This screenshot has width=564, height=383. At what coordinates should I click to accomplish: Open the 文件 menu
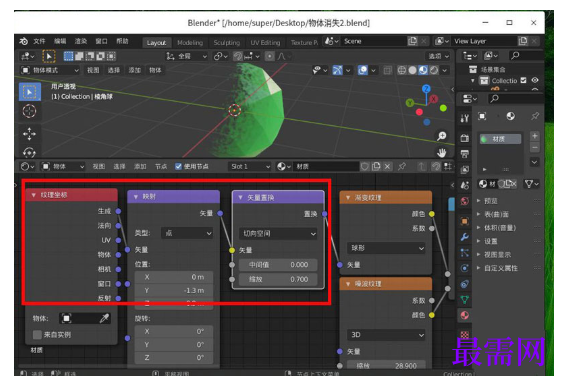click(39, 41)
